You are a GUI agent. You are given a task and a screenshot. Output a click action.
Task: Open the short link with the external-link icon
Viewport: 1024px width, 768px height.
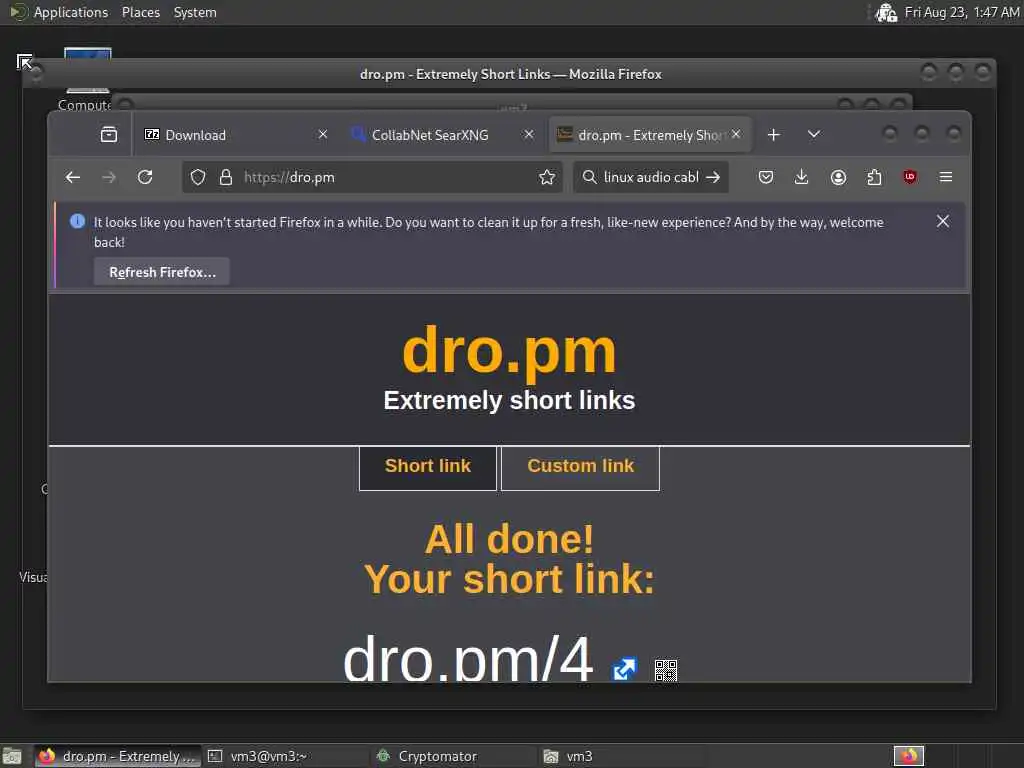tap(624, 669)
